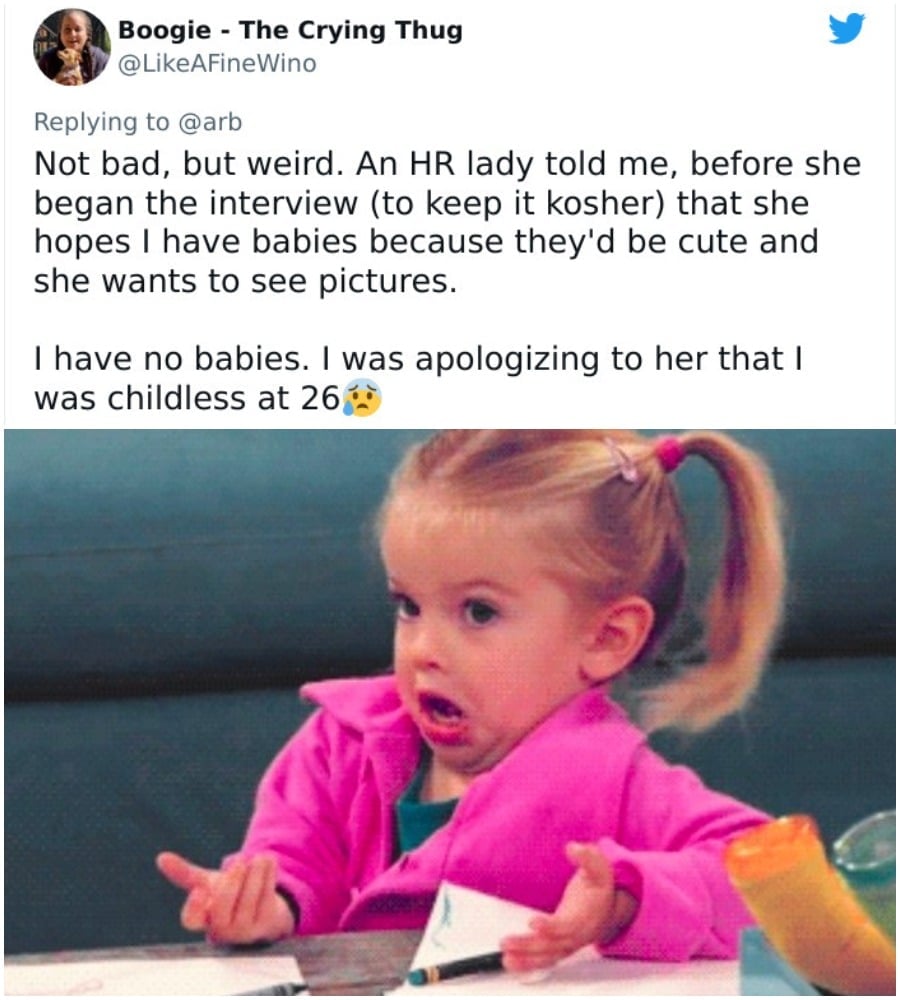Click the 'Replying to' label

(102, 122)
